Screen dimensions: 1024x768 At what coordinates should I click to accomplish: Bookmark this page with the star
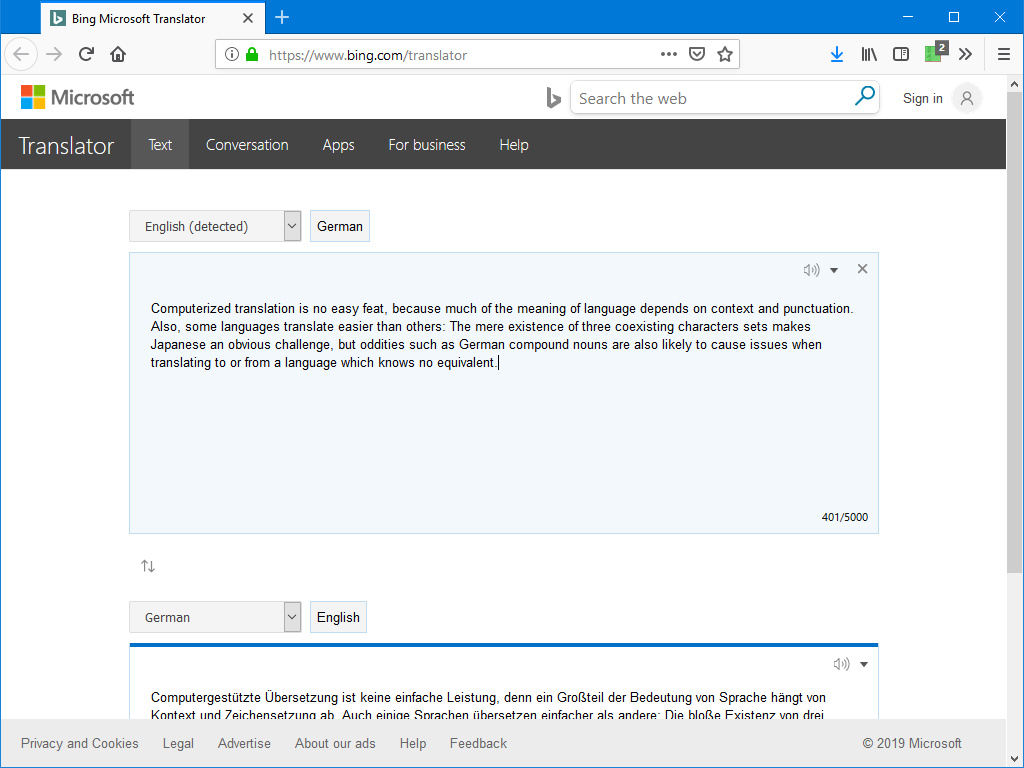click(x=725, y=54)
